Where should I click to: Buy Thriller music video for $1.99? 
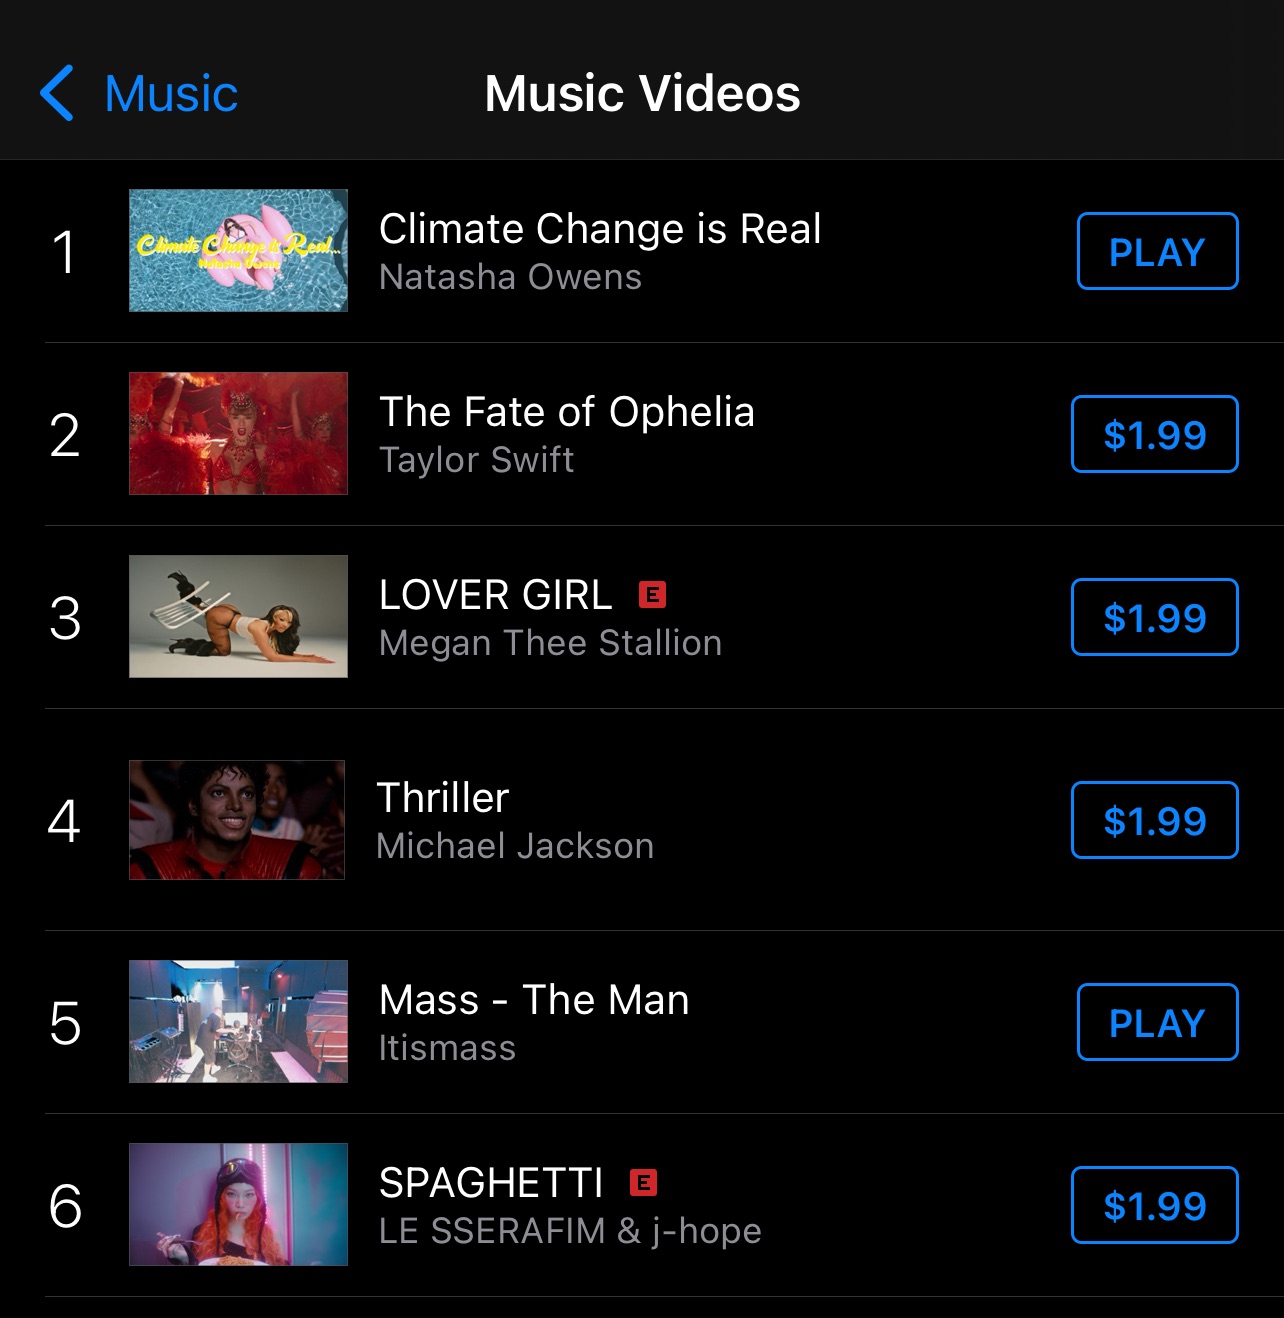1154,820
